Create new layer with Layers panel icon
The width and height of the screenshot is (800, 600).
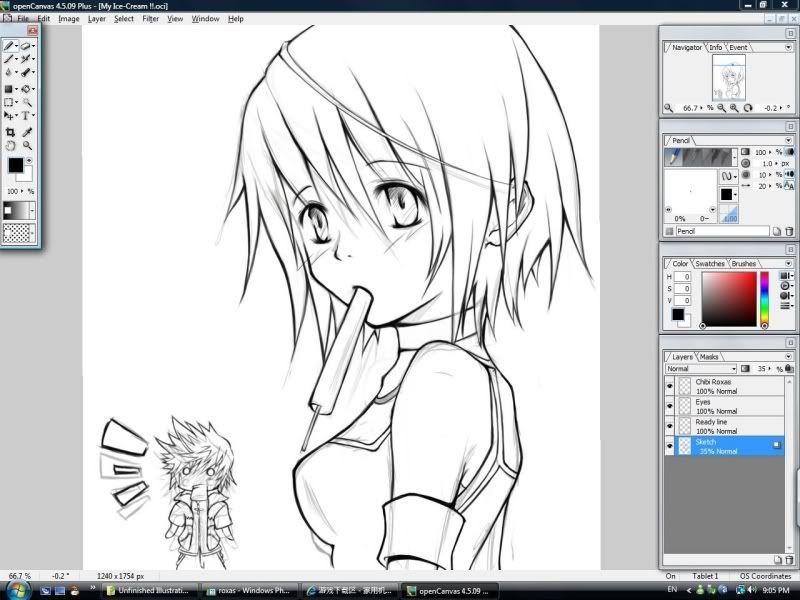pyautogui.click(x=778, y=560)
